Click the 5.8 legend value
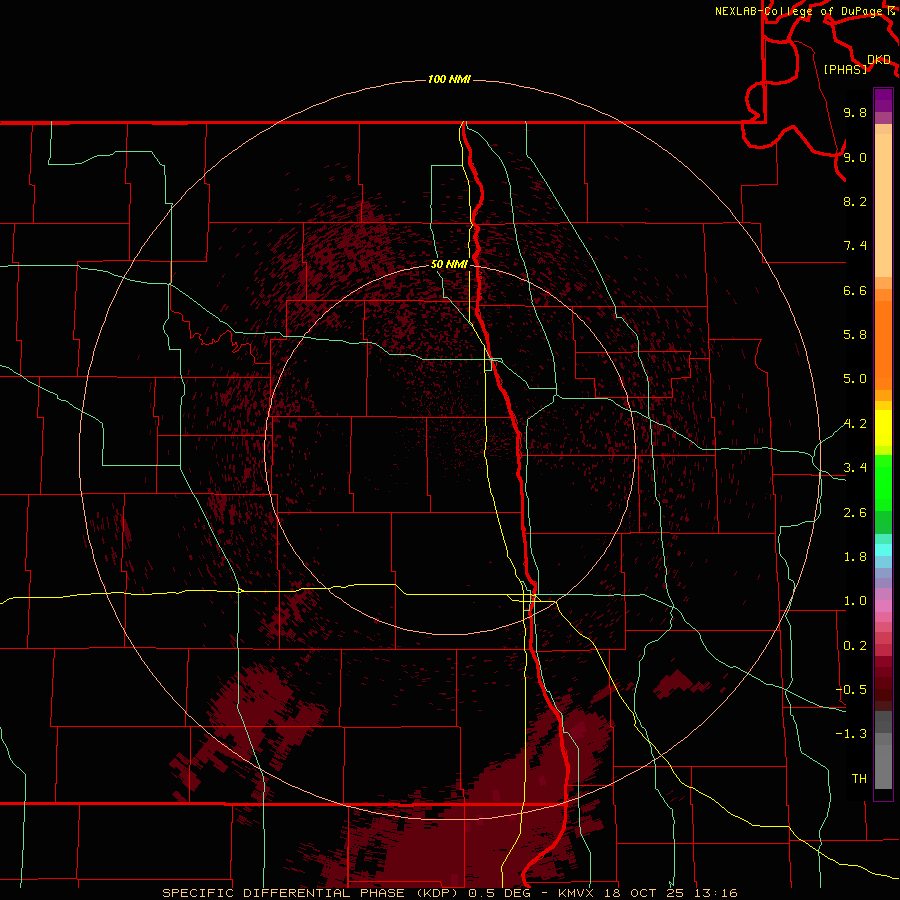The image size is (900, 900). coord(855,335)
